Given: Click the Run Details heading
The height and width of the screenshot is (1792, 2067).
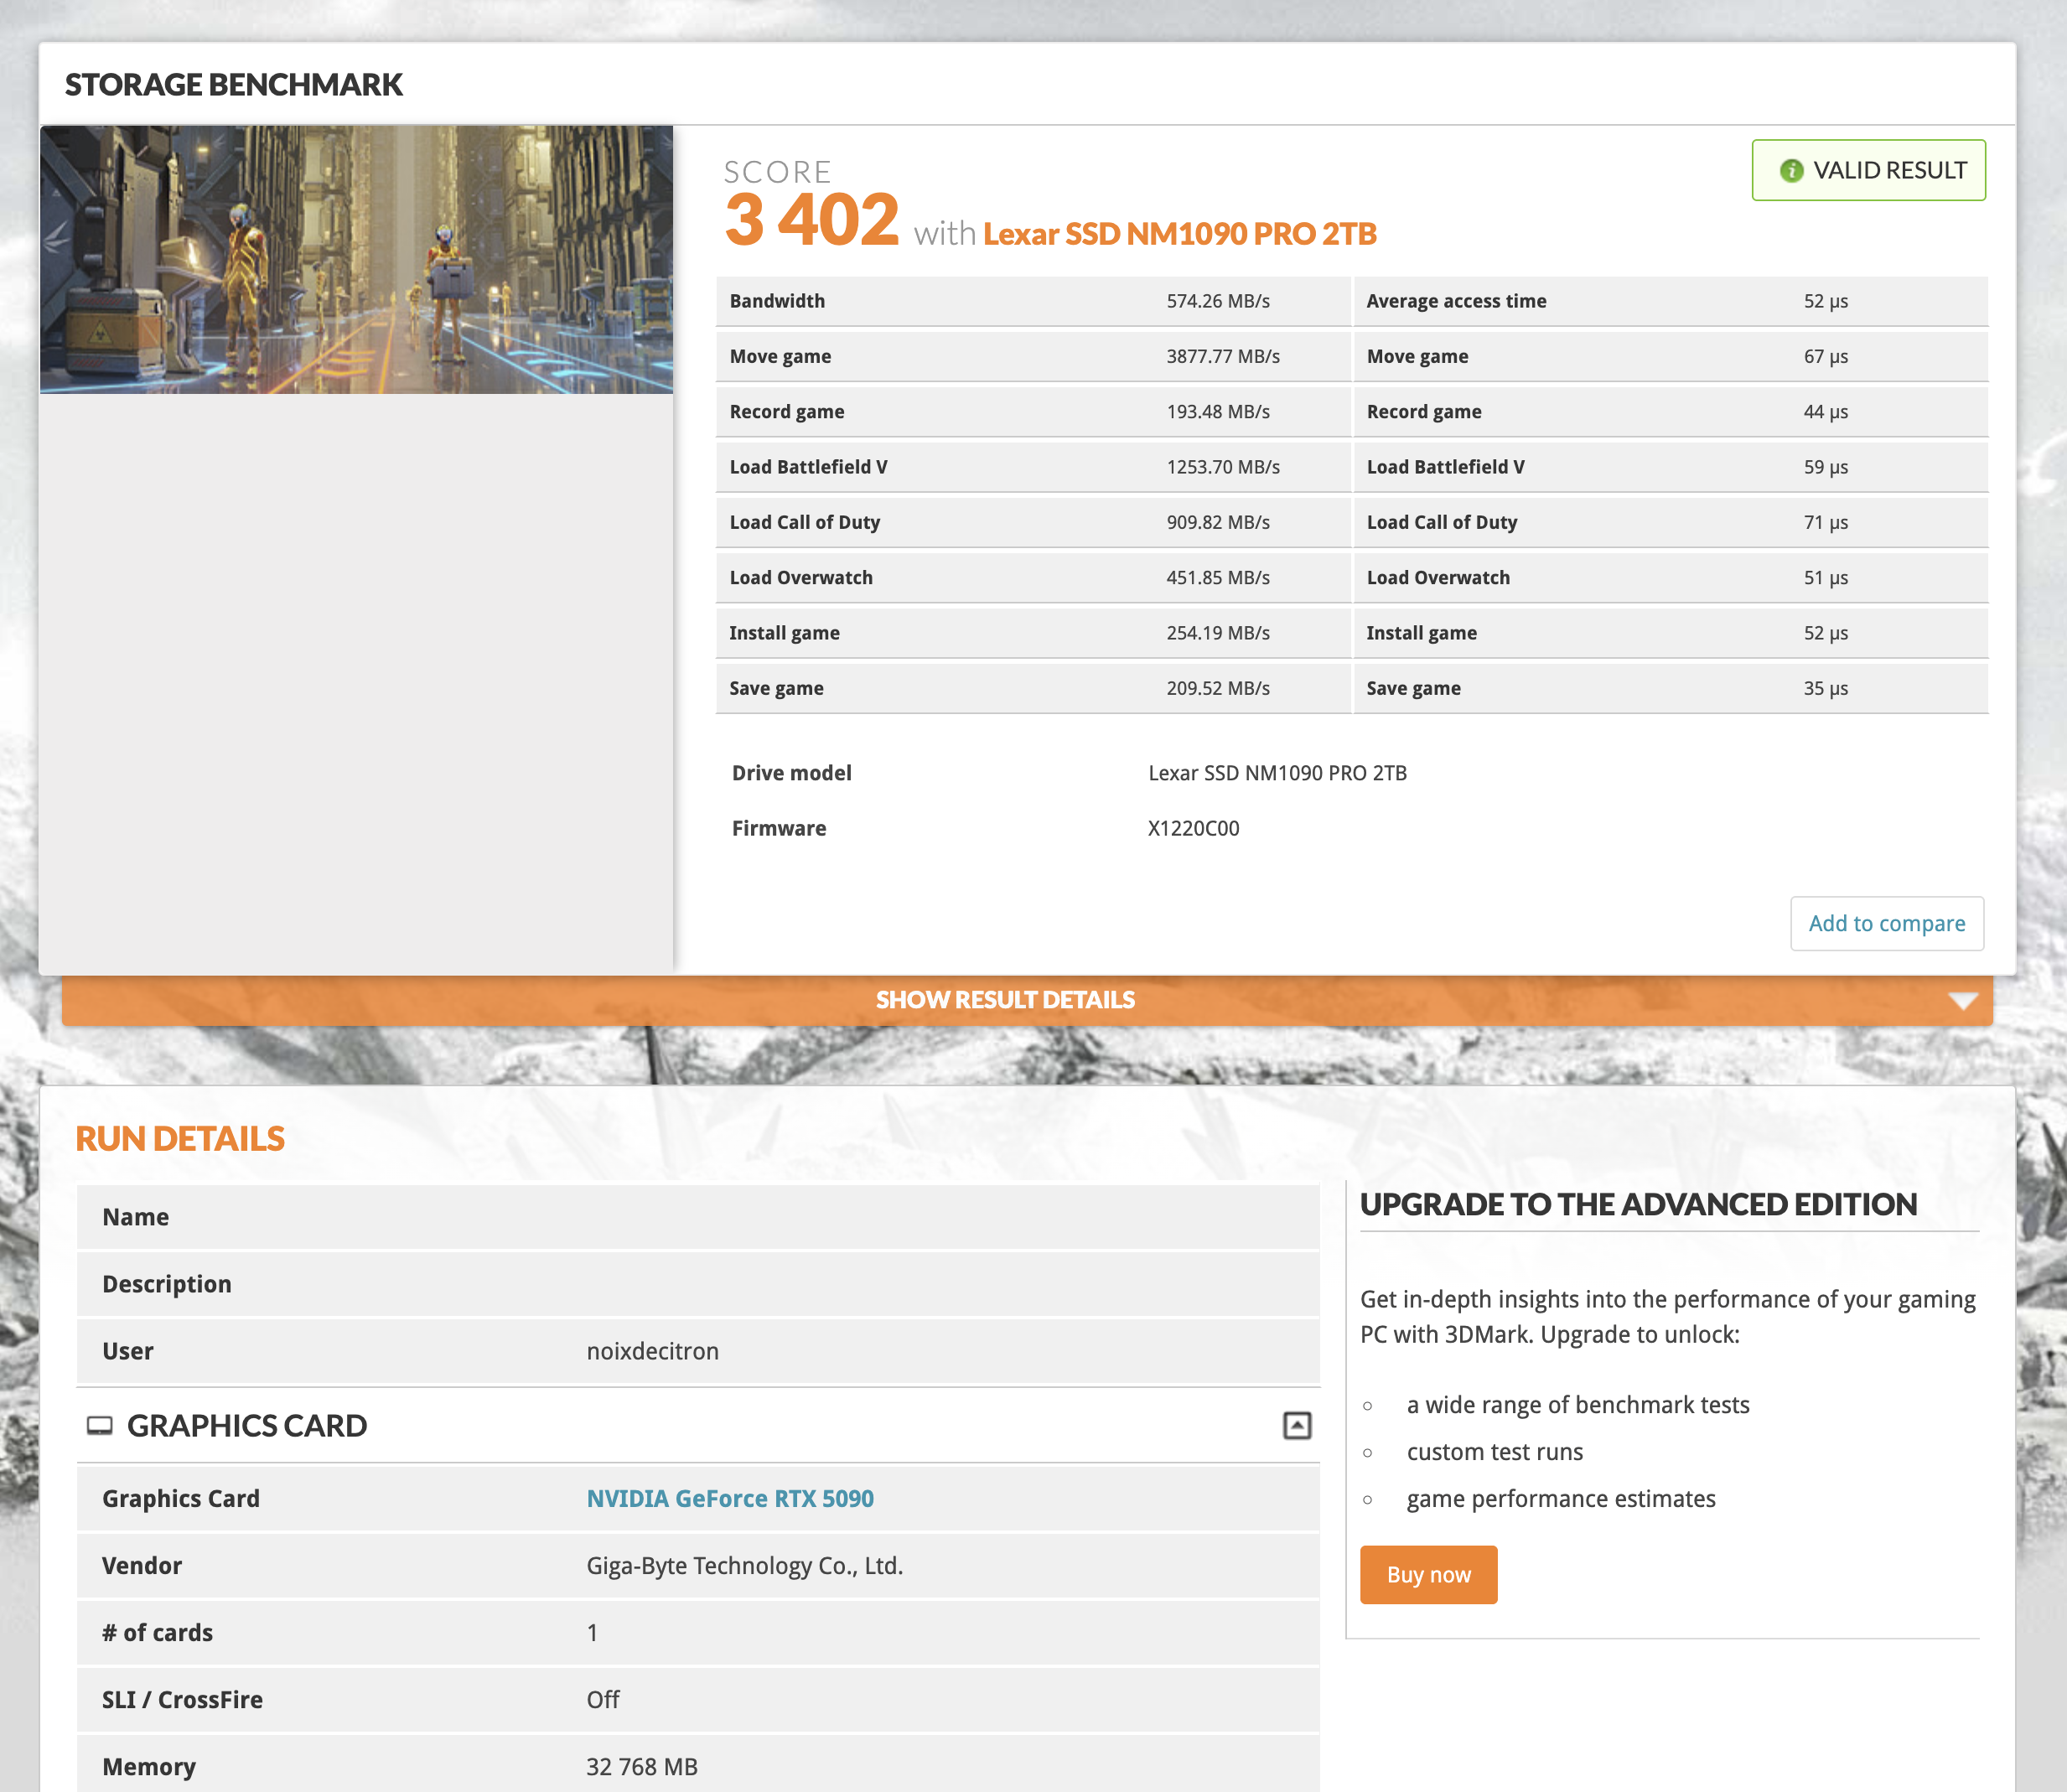Looking at the screenshot, I should pos(180,1138).
